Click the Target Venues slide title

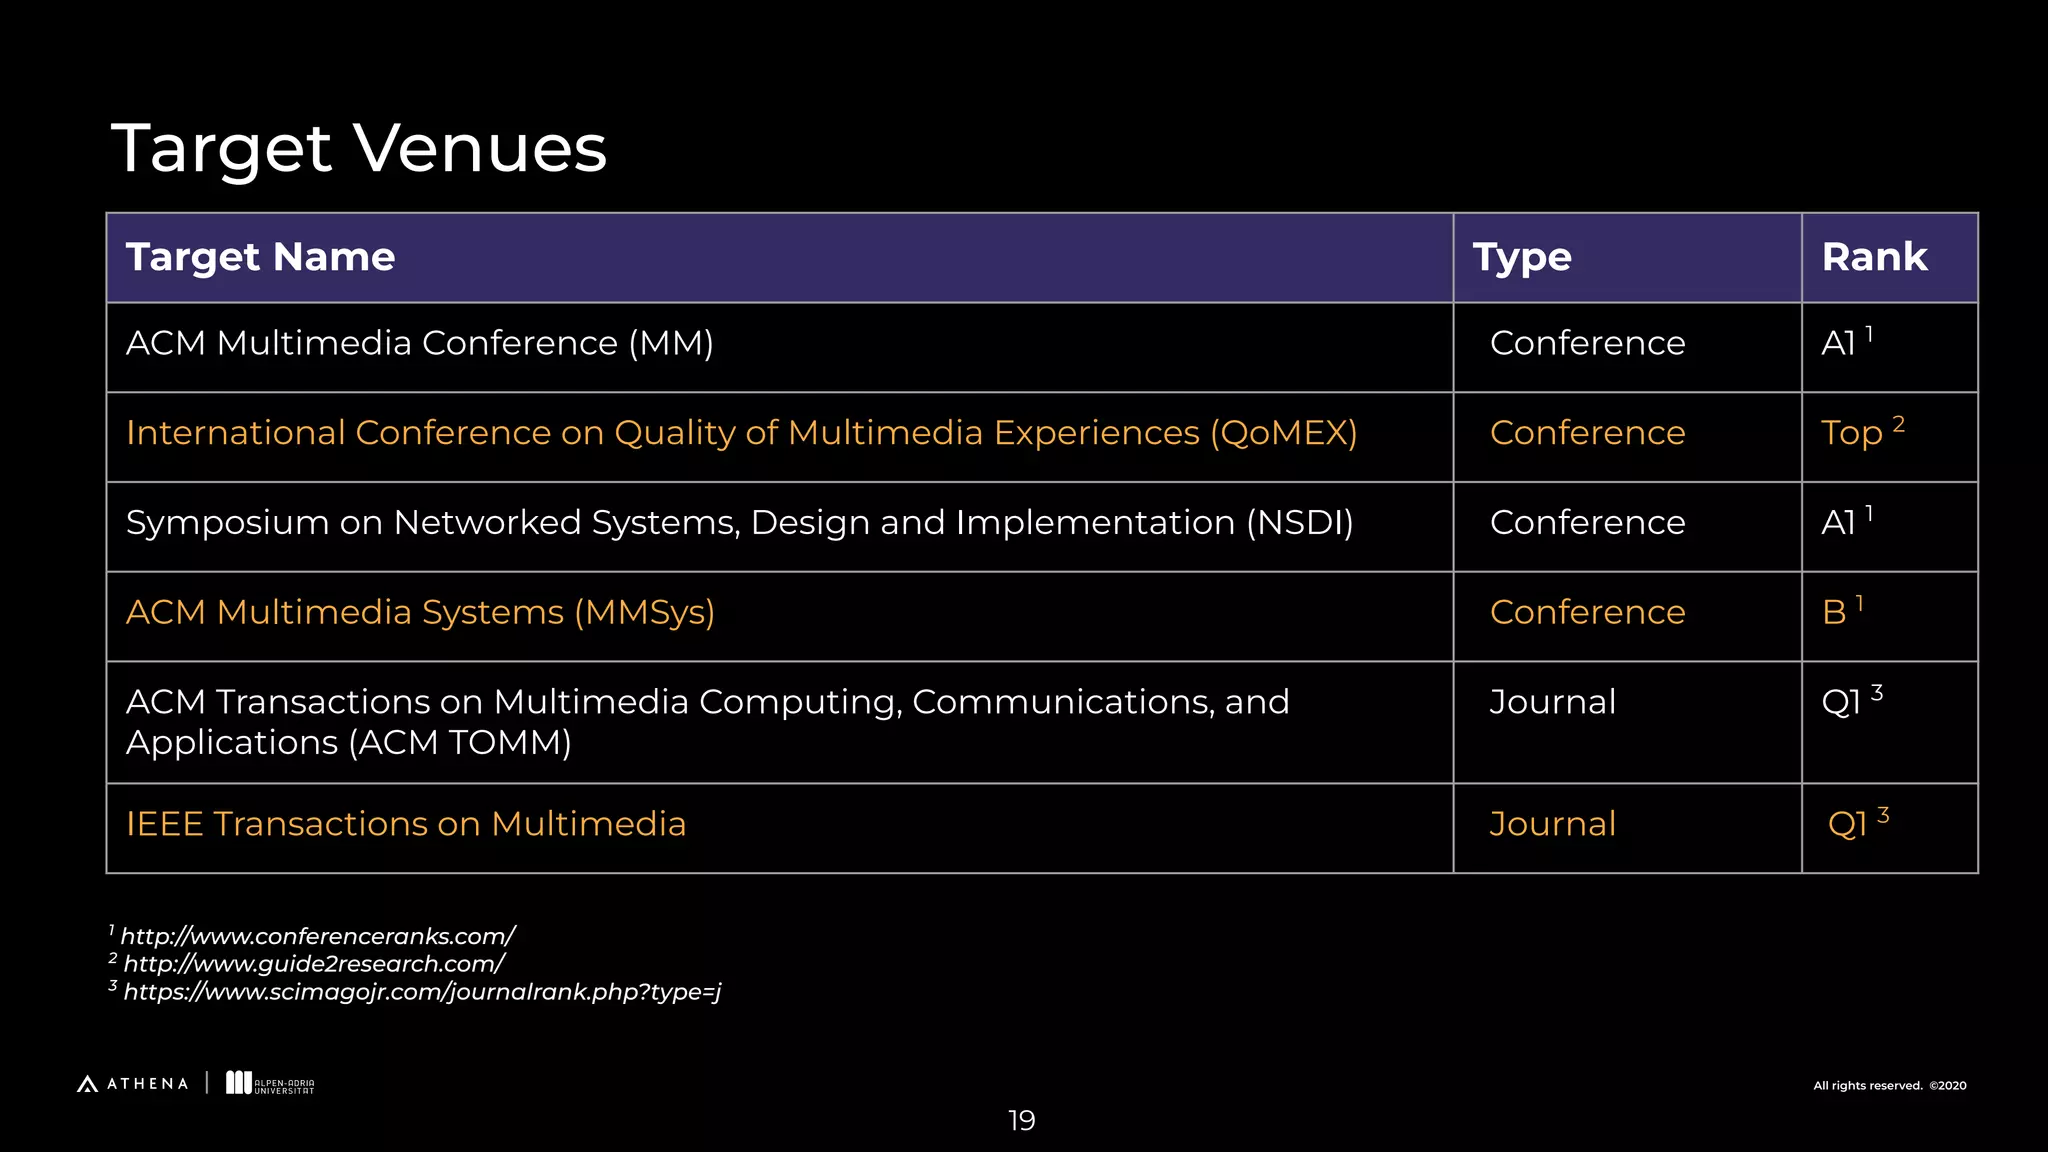coord(359,148)
